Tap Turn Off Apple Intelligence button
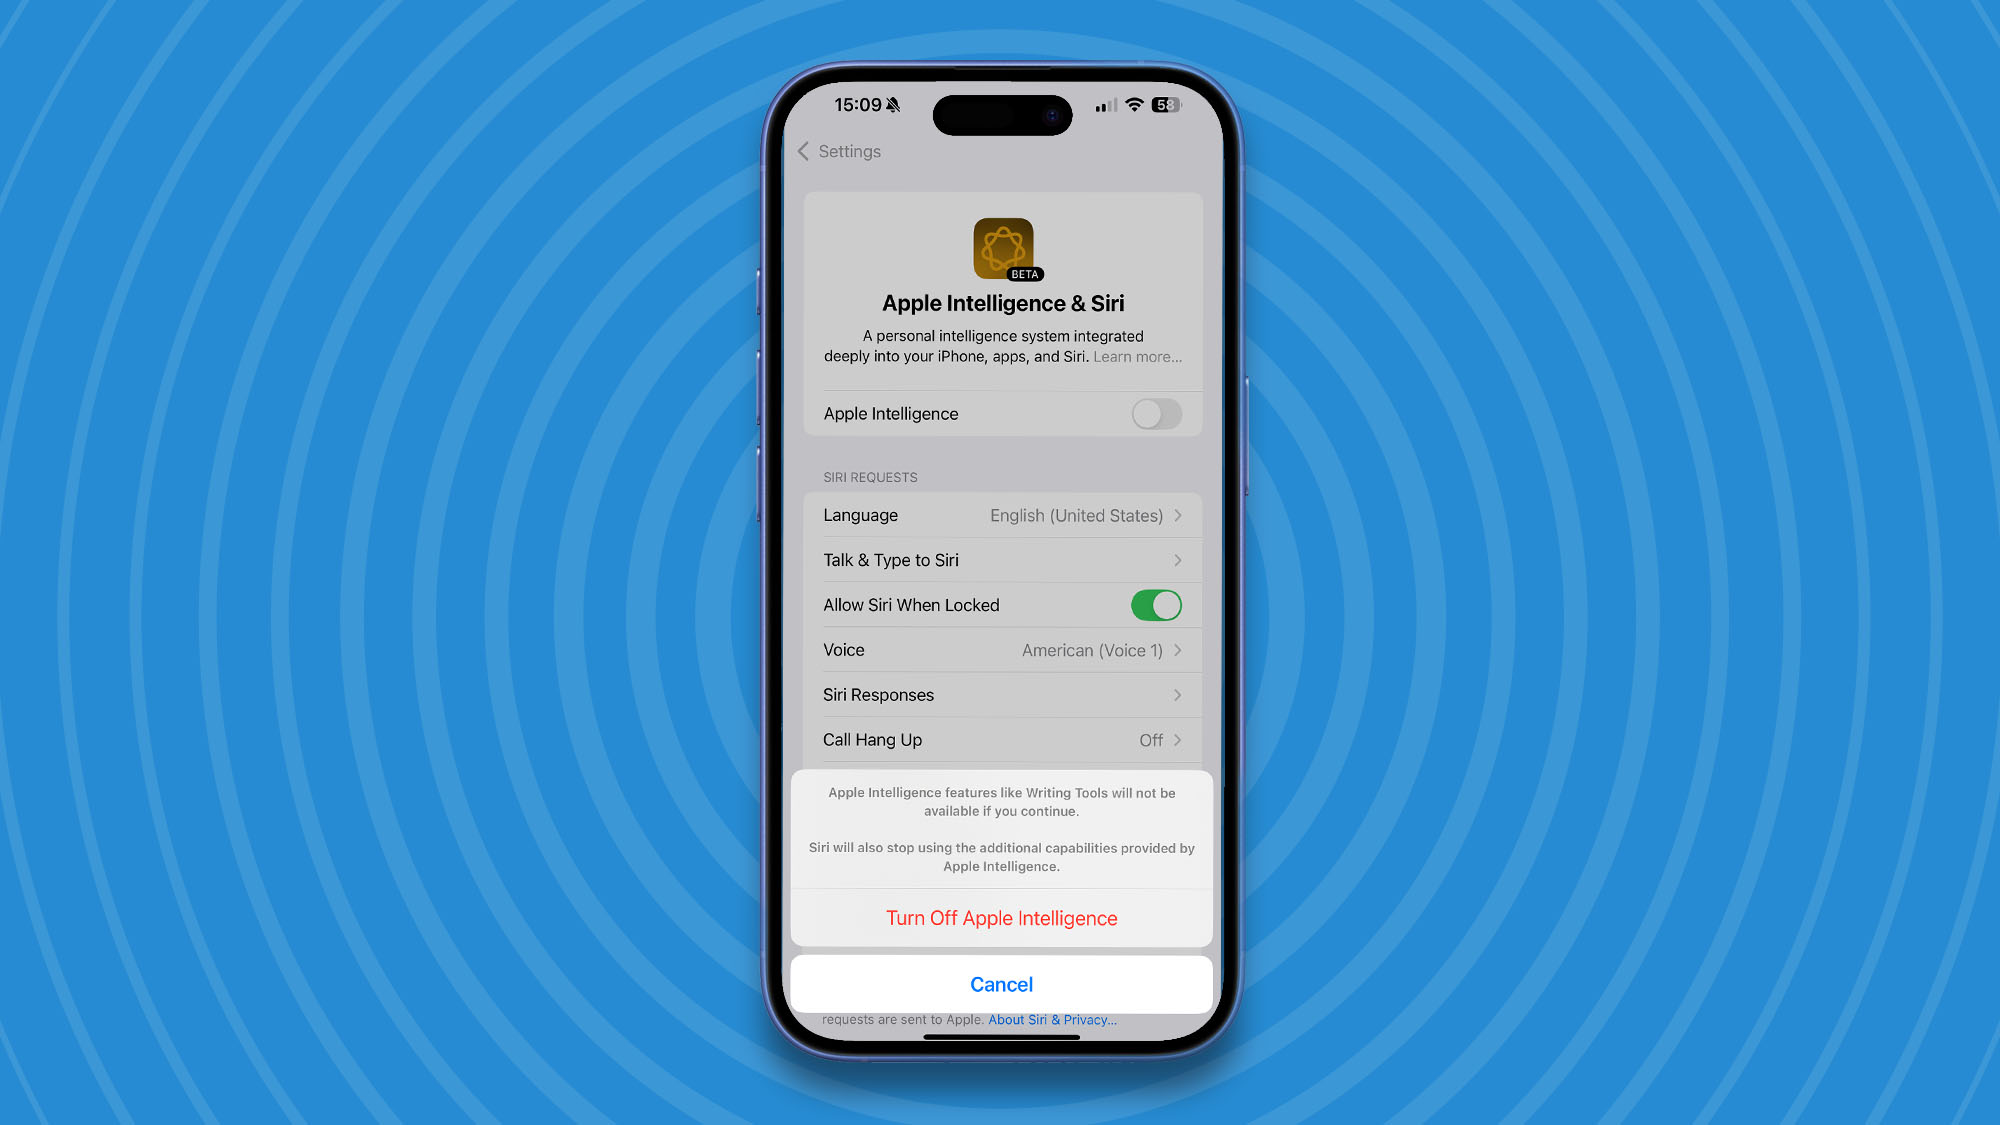The height and width of the screenshot is (1125, 2000). pos(1000,918)
